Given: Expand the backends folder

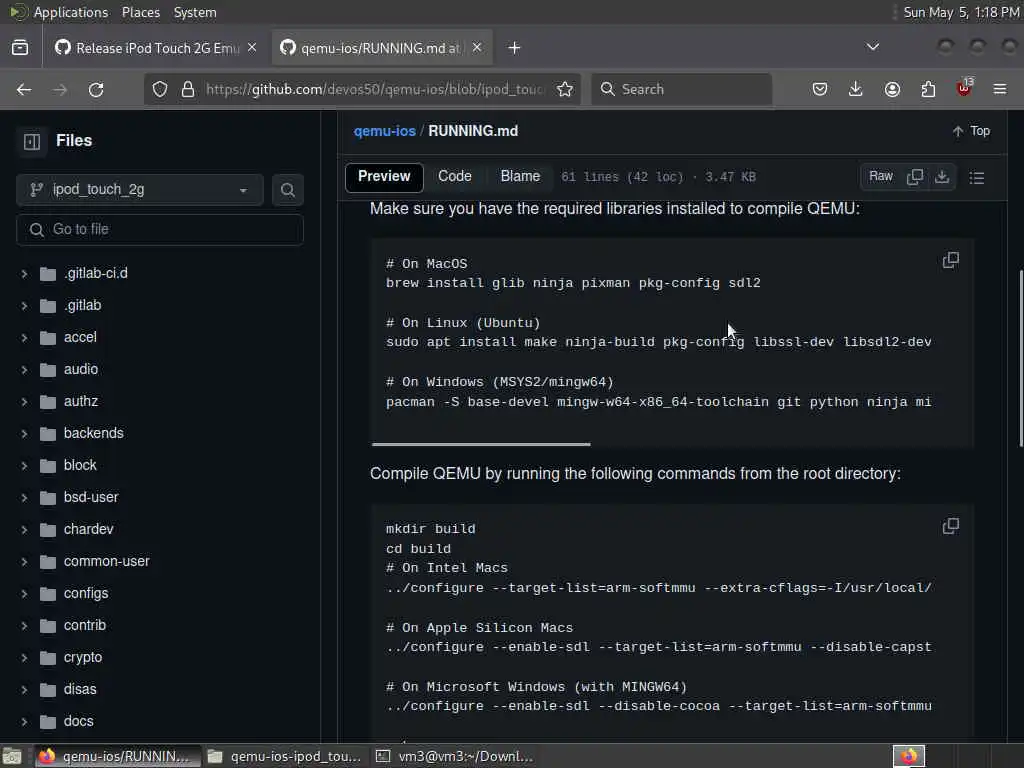Looking at the screenshot, I should click(x=24, y=434).
